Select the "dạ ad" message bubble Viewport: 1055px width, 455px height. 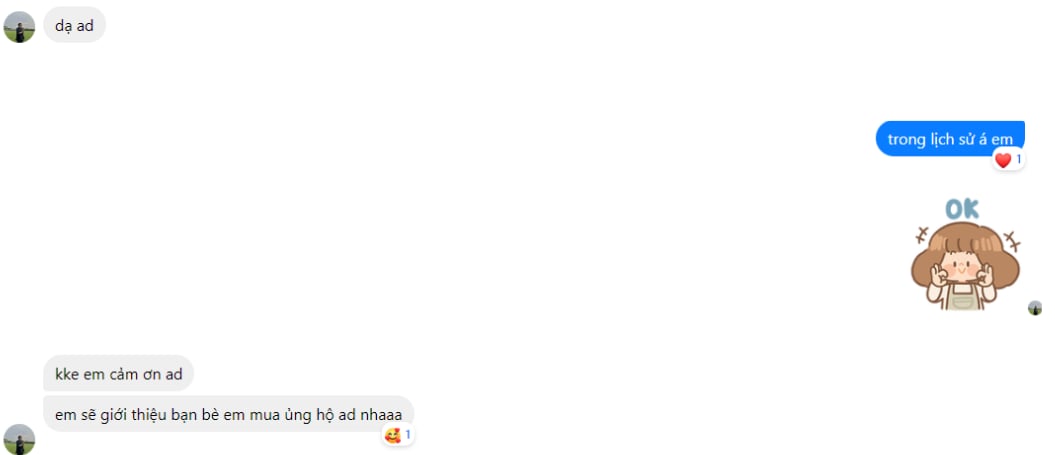point(75,25)
